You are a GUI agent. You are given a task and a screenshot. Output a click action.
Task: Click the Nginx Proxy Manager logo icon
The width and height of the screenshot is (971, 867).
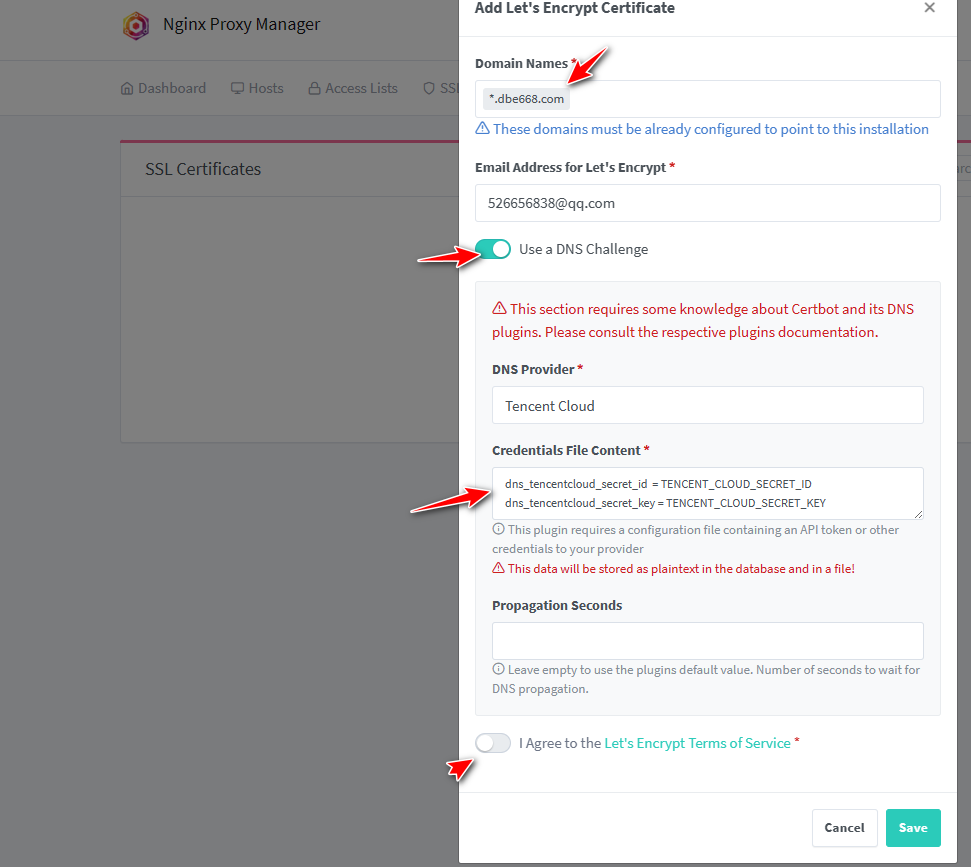(136, 25)
